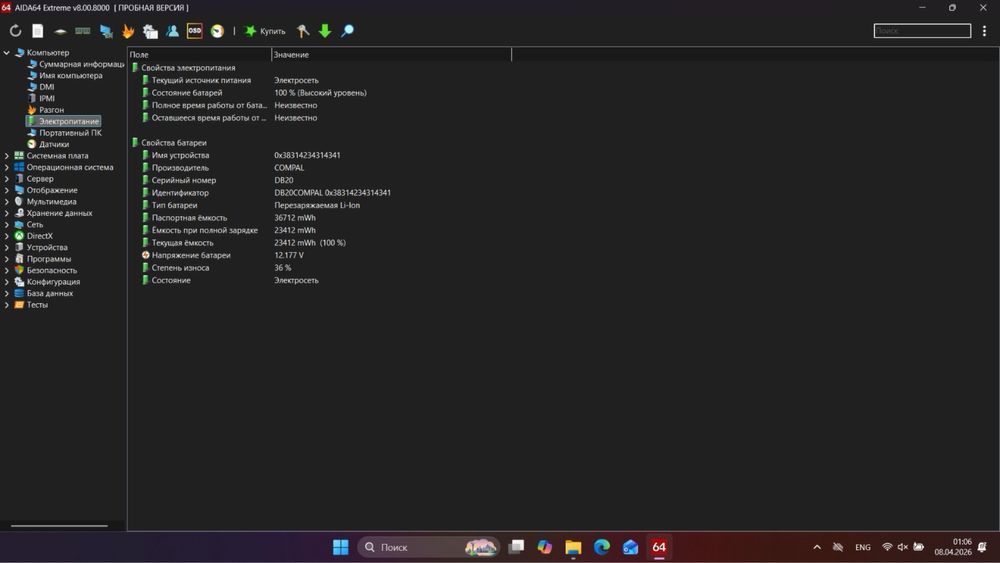Viewport: 1000px width, 563px height.
Task: Expand the Отображение node
Action: coord(7,190)
